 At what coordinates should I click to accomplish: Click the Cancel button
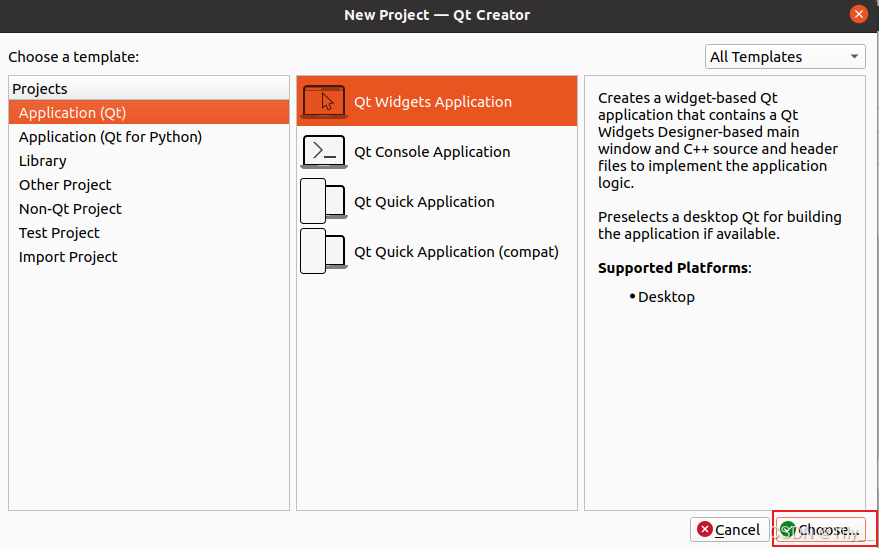coord(729,530)
